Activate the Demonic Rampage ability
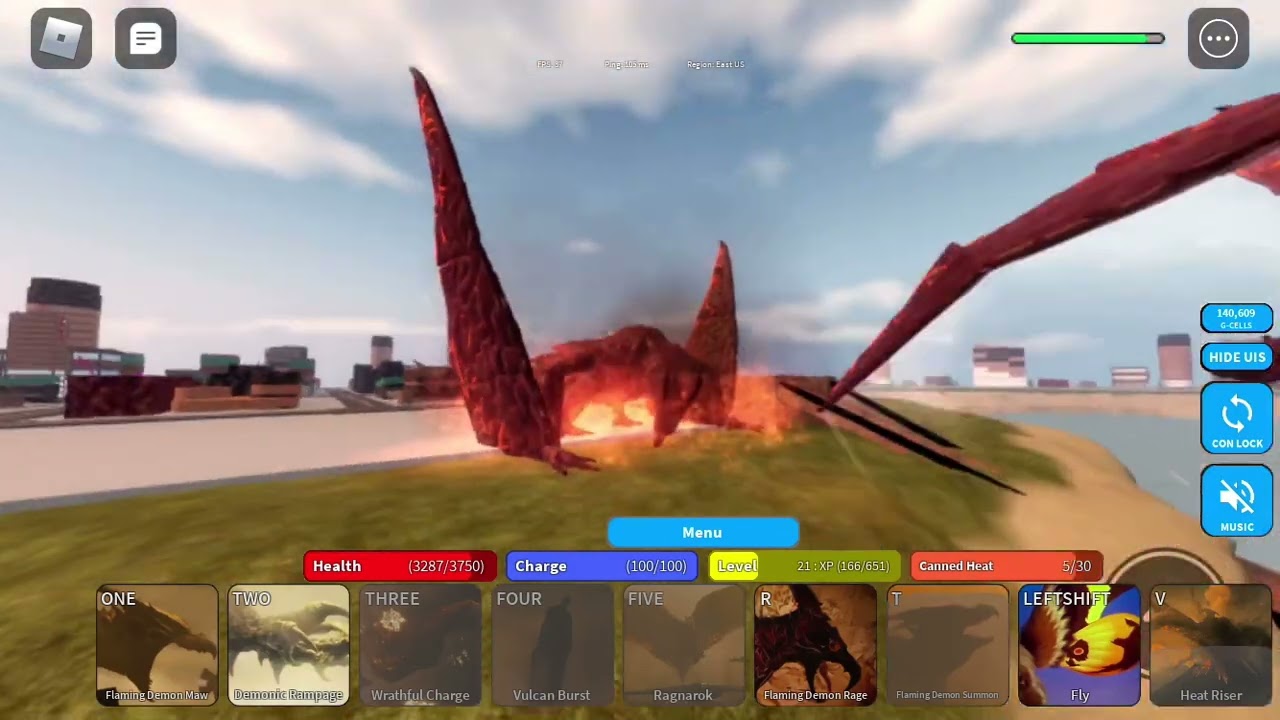 288,645
